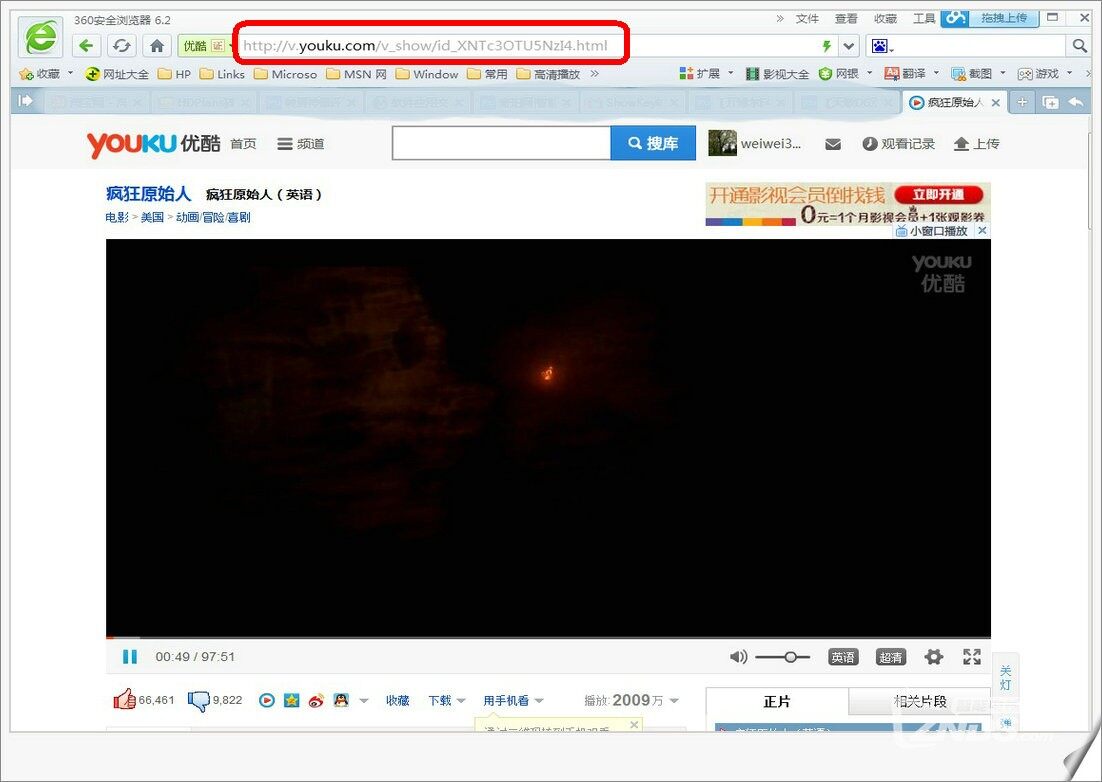Open the 翻译 translate tool
The height and width of the screenshot is (782, 1102).
point(905,73)
